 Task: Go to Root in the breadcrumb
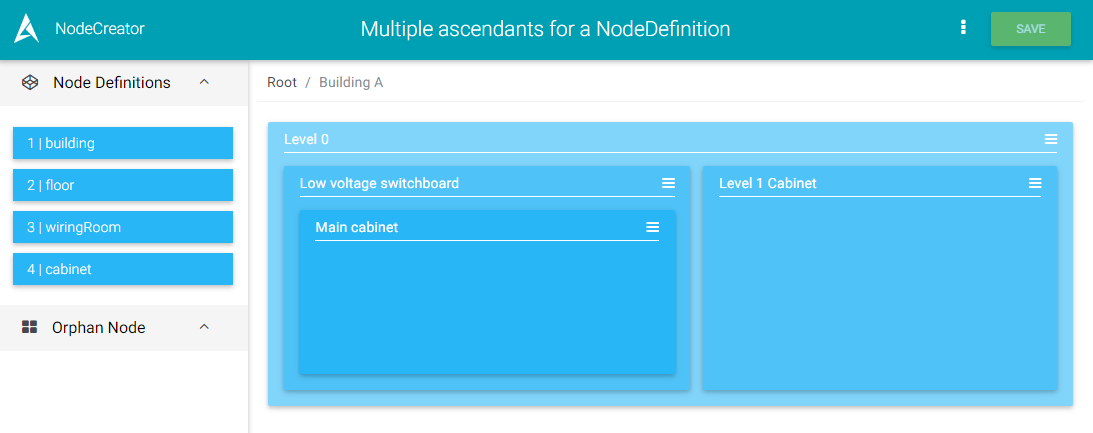[x=282, y=82]
